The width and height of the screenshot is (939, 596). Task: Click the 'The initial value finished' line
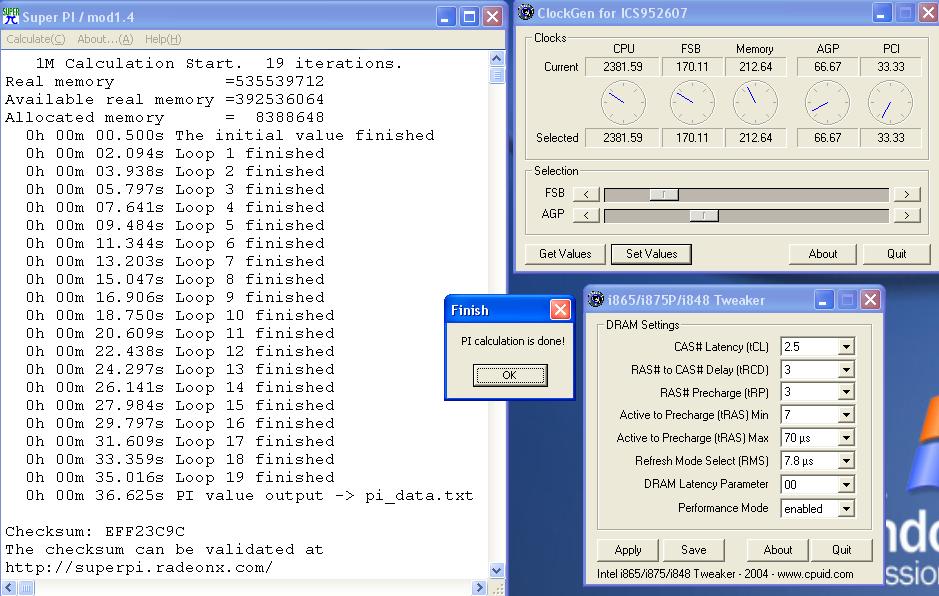pyautogui.click(x=230, y=135)
